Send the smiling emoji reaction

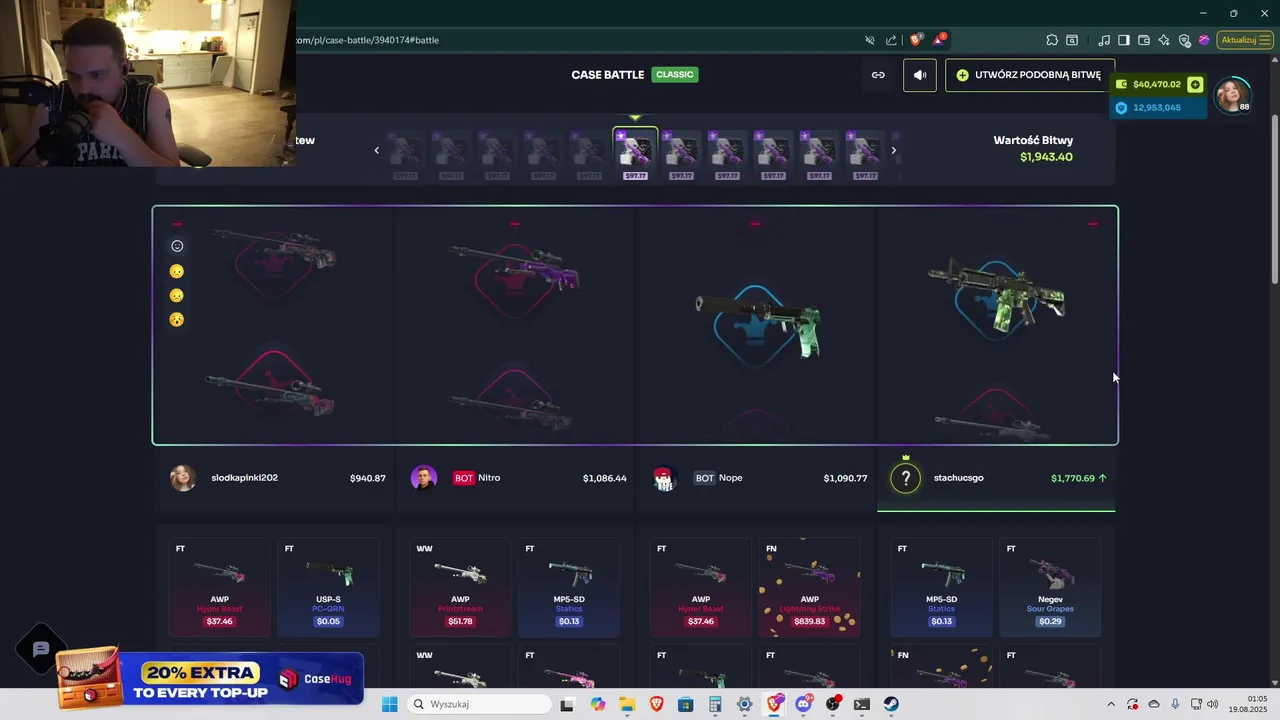pyautogui.click(x=177, y=246)
